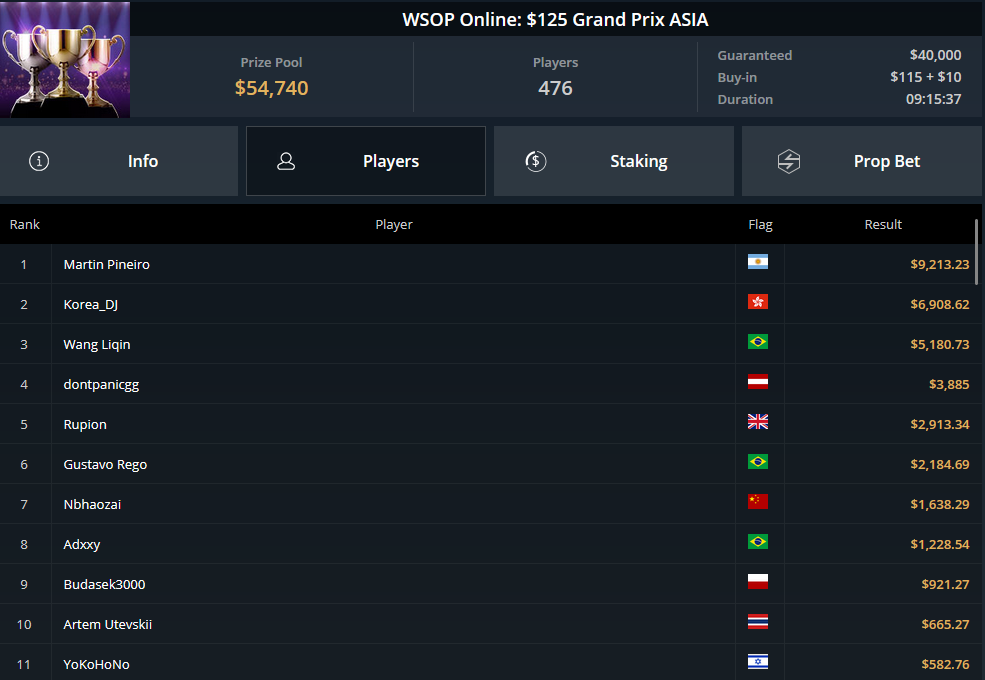Click Rupion's UK flag
The image size is (985, 680).
(758, 422)
